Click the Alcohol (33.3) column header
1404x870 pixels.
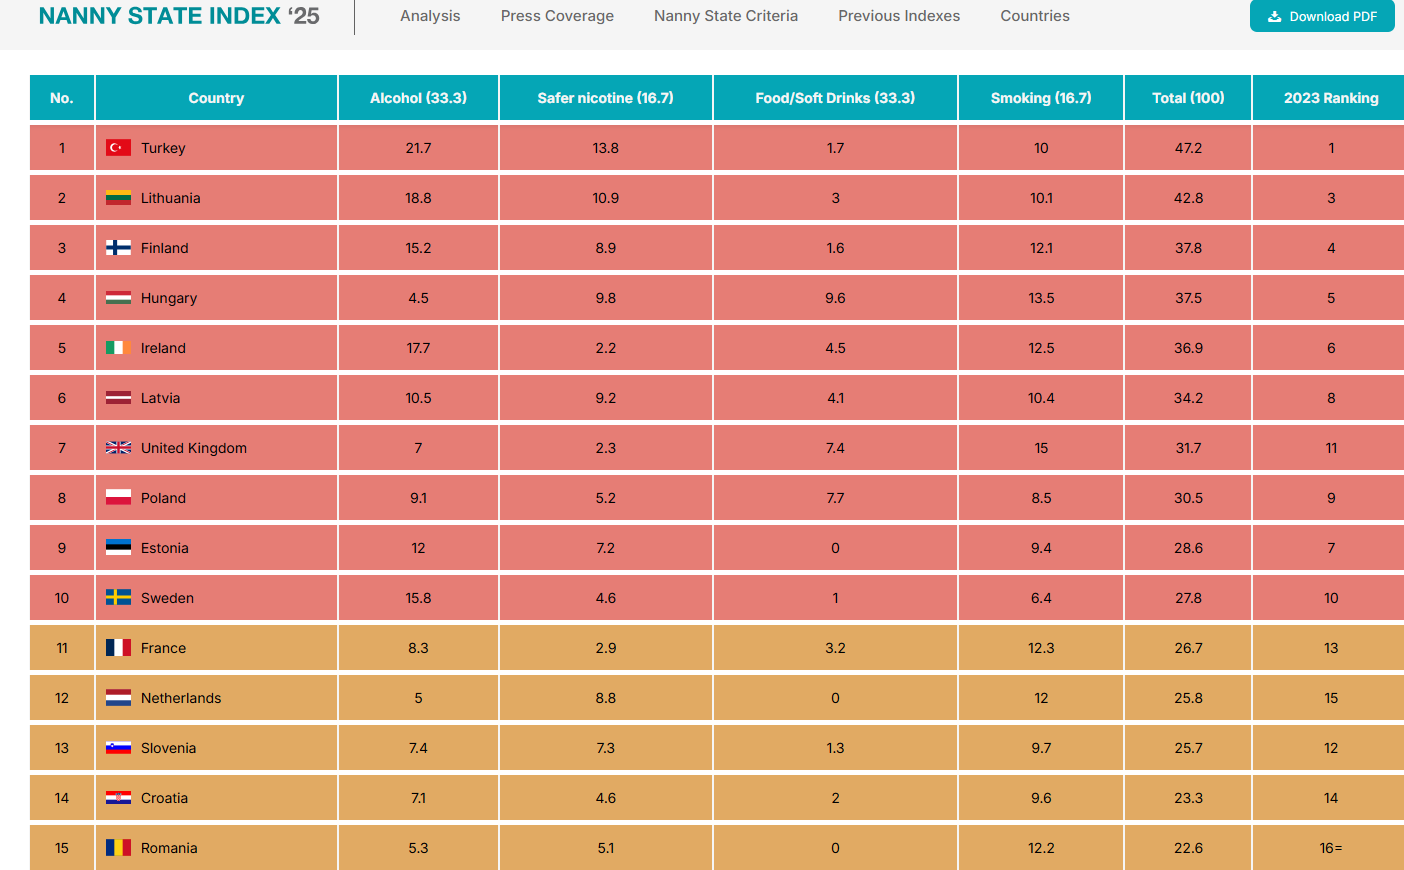point(418,98)
